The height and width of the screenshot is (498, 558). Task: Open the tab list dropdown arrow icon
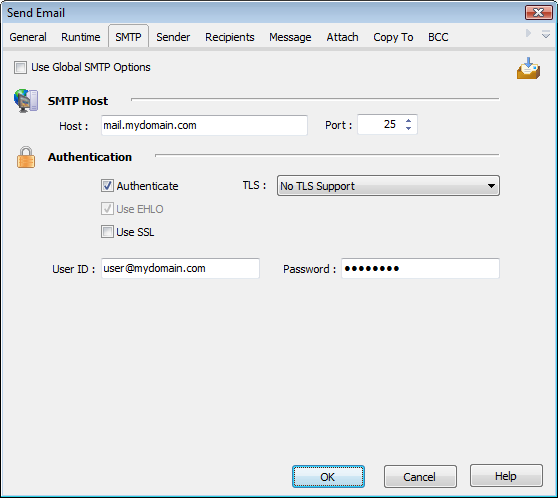(x=546, y=35)
